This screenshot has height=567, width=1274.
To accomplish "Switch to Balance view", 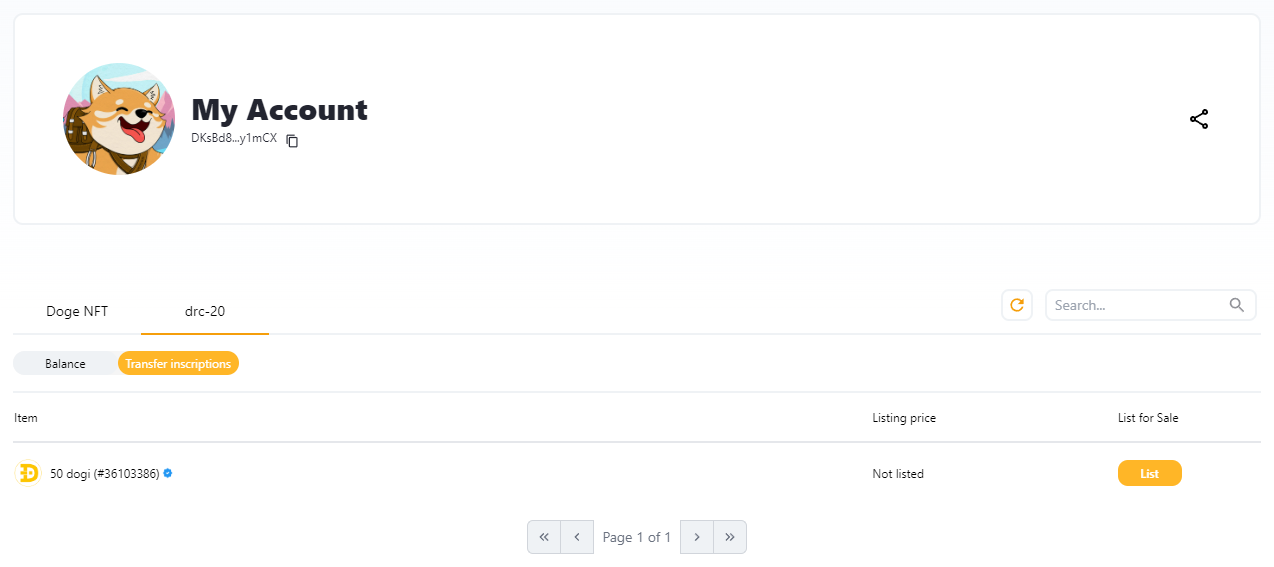I will [x=65, y=364].
